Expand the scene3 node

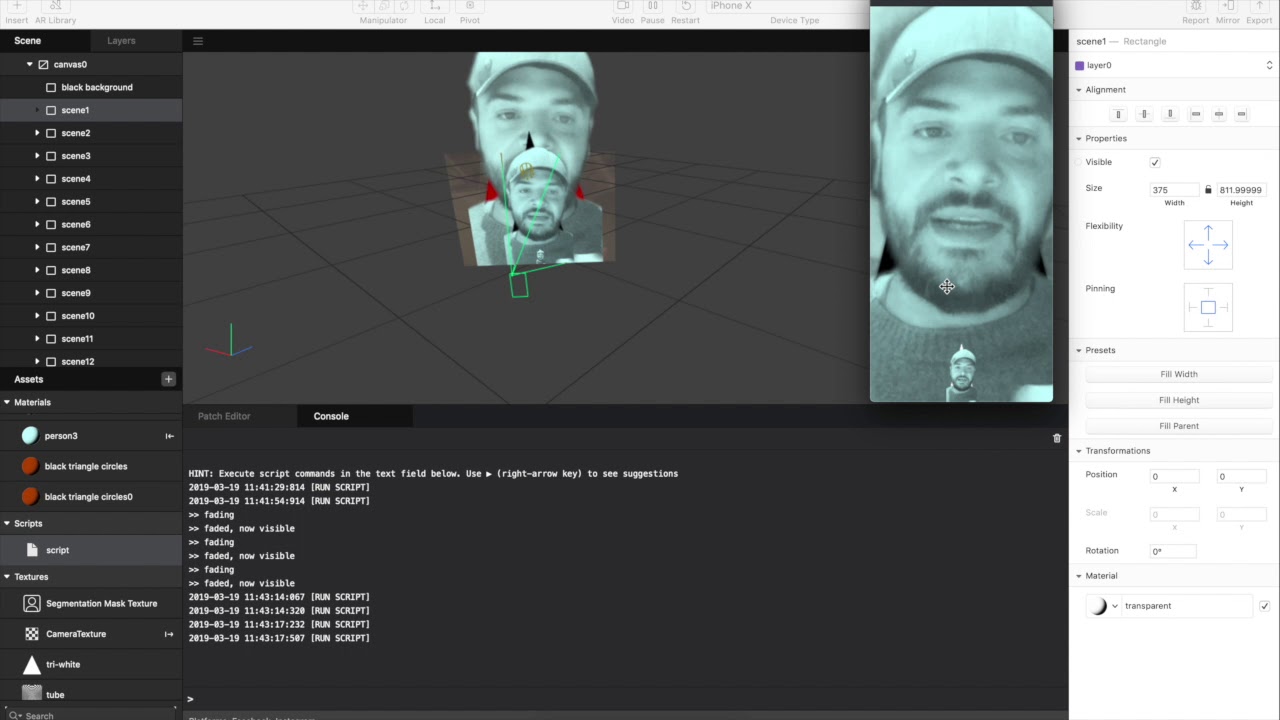click(37, 156)
